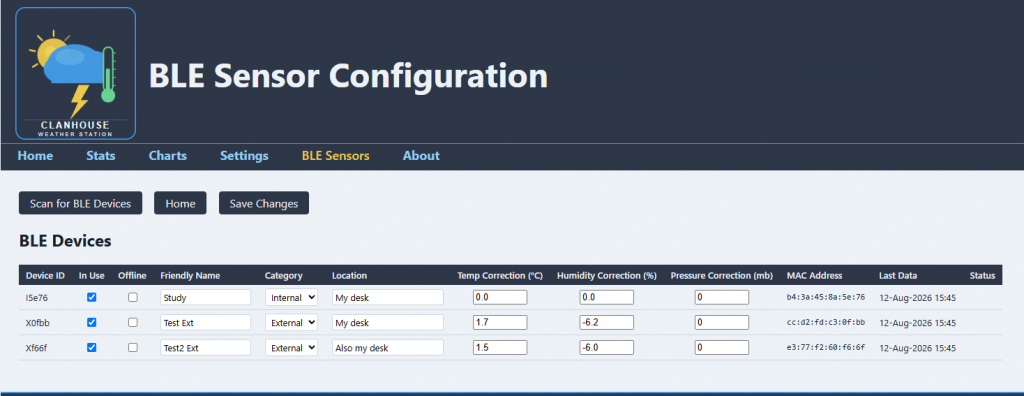1024x396 pixels.
Task: Open the About page
Action: pyautogui.click(x=421, y=156)
